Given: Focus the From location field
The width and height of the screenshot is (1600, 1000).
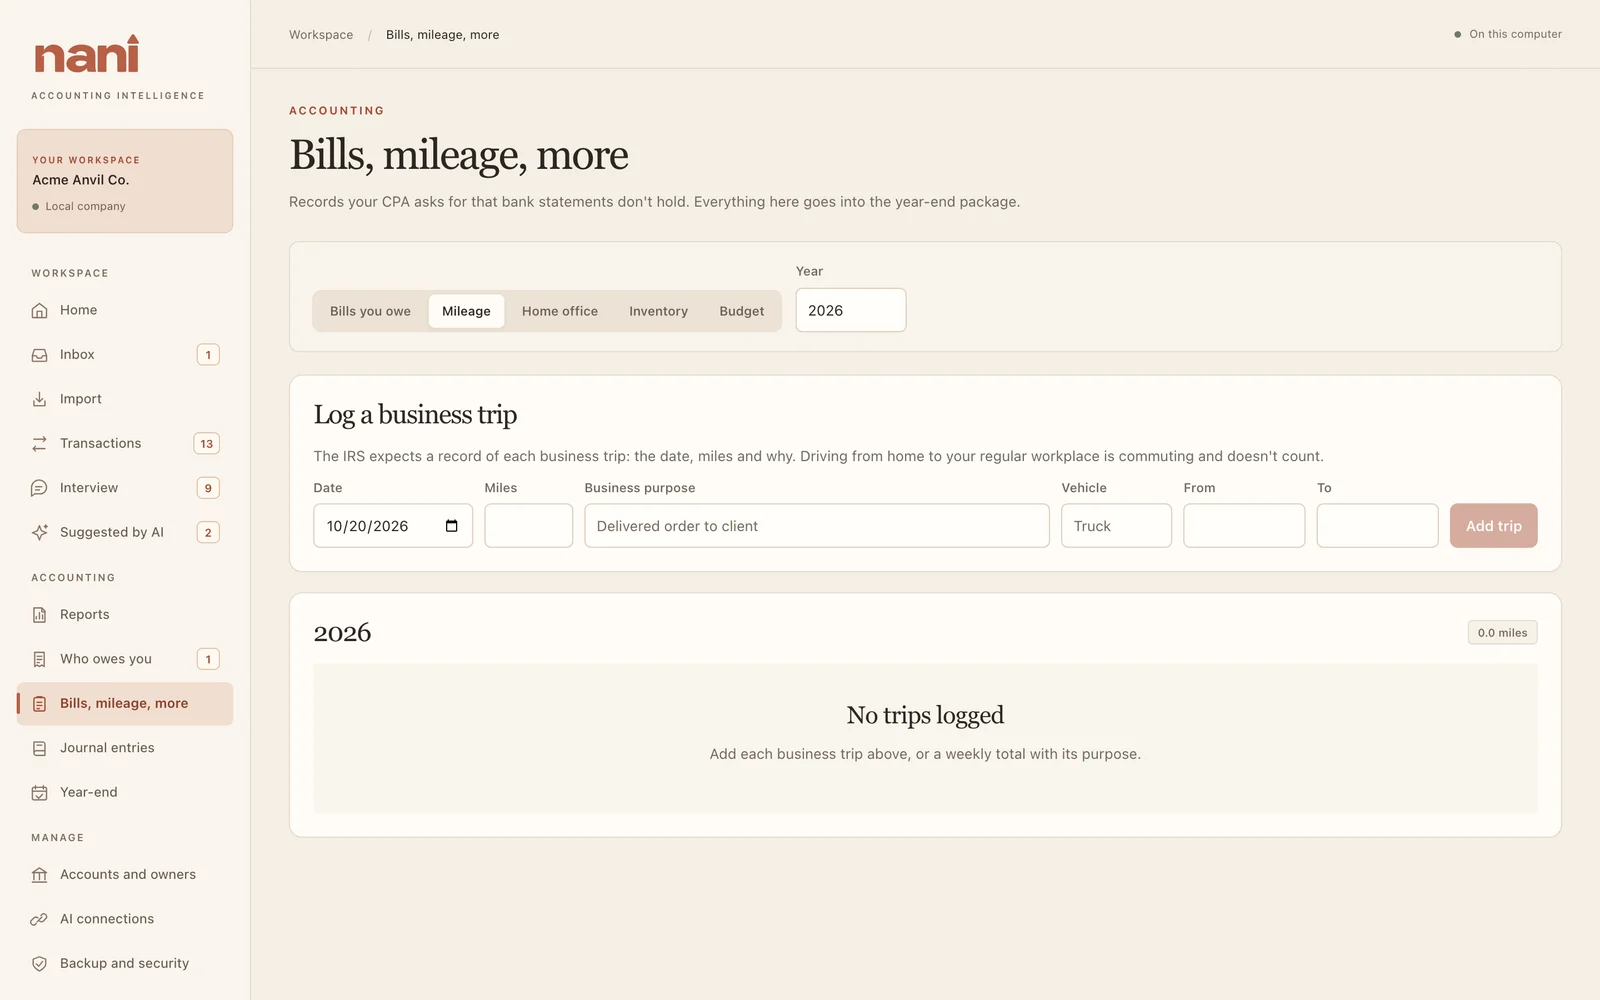Looking at the screenshot, I should (x=1244, y=526).
